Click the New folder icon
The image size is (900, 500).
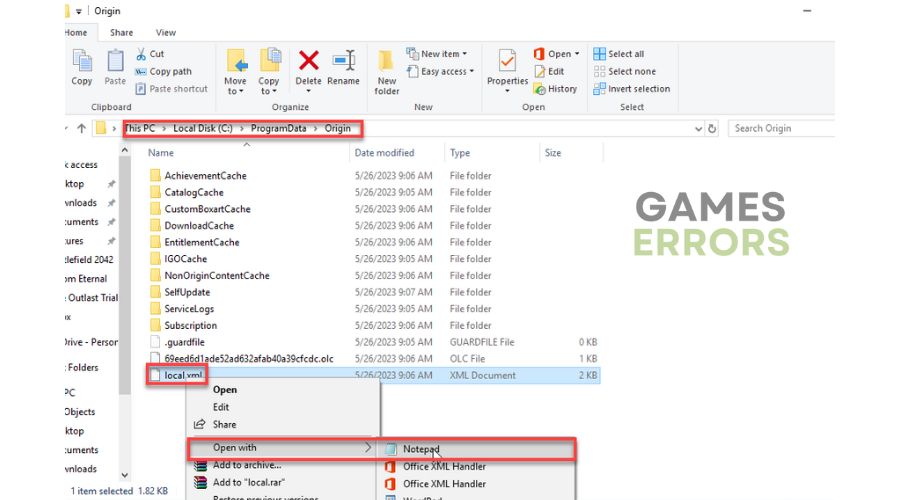(x=386, y=60)
